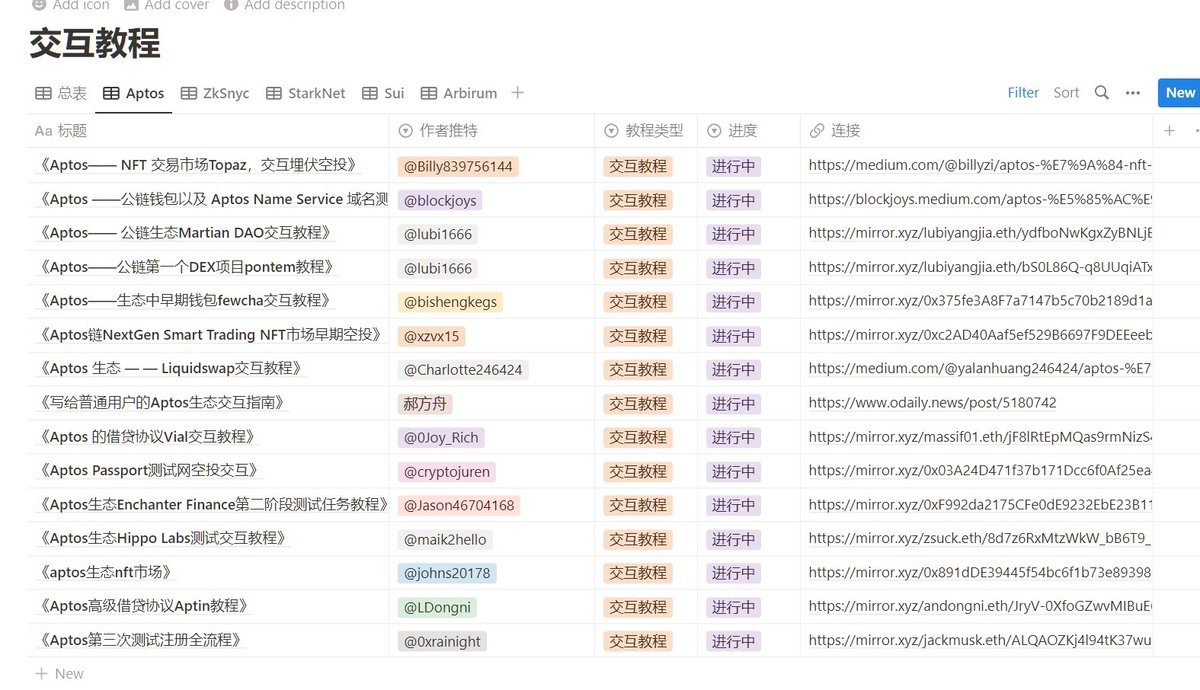
Task: Click the @xzvx15 author tag
Action: (432, 336)
